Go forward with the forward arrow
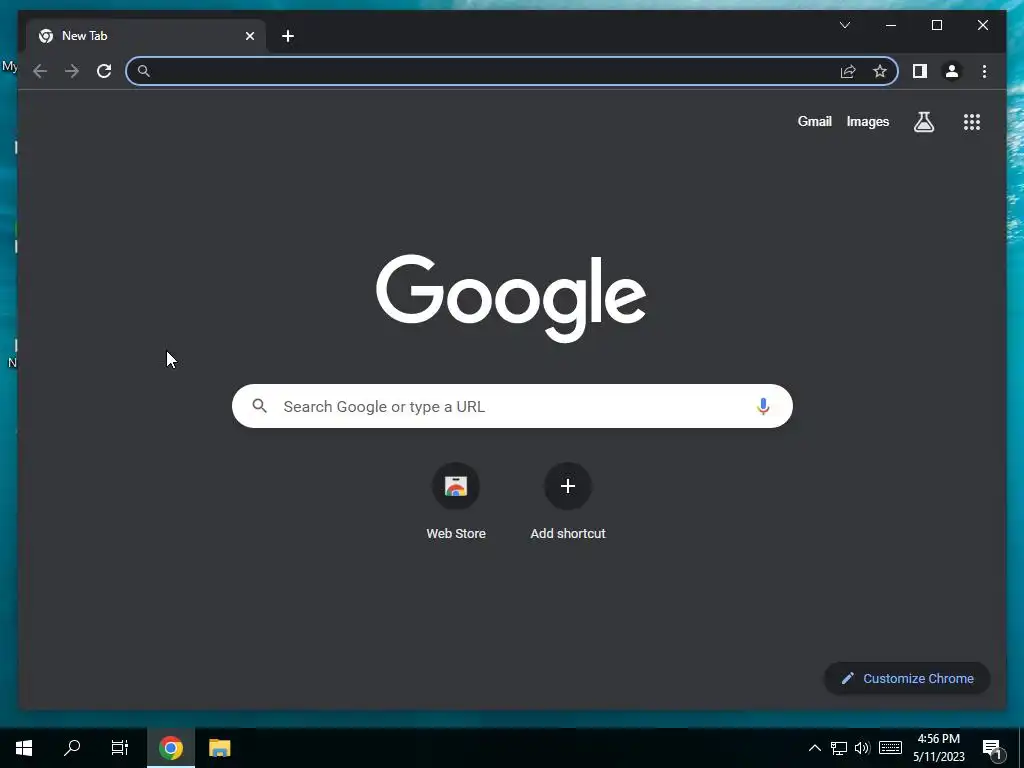The height and width of the screenshot is (768, 1024). pyautogui.click(x=72, y=71)
